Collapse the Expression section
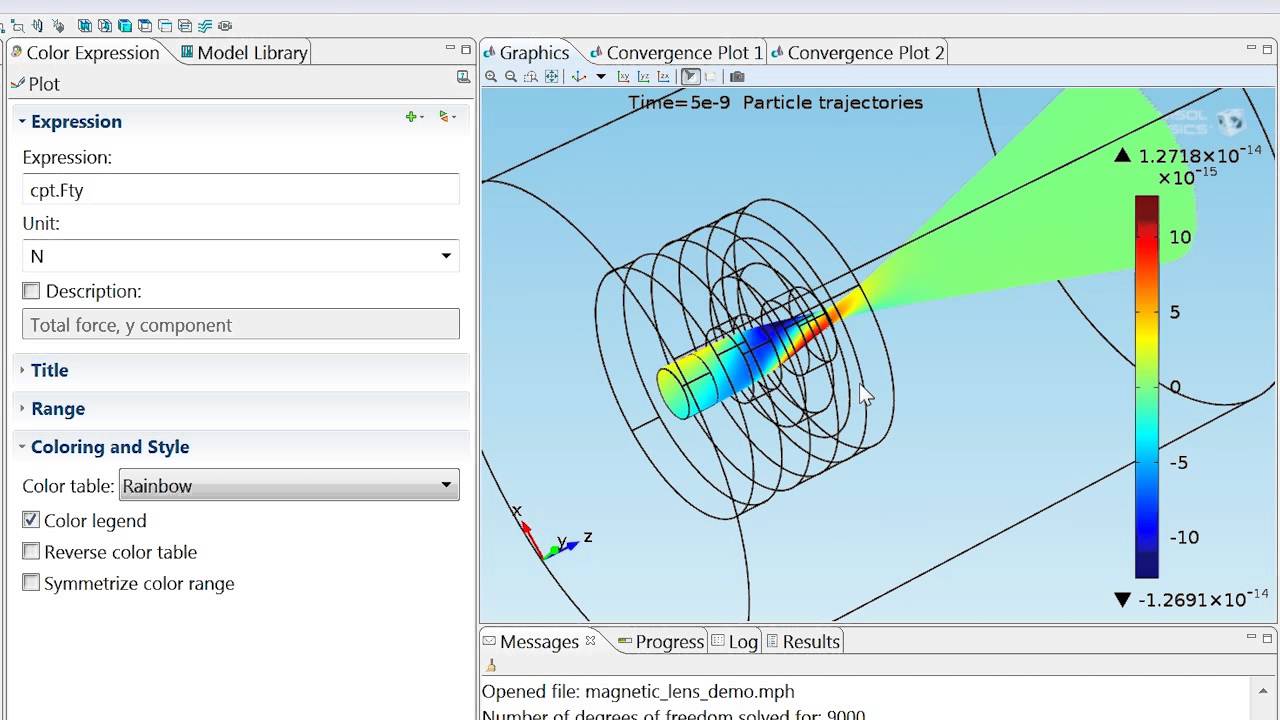1280x720 pixels. click(x=22, y=121)
